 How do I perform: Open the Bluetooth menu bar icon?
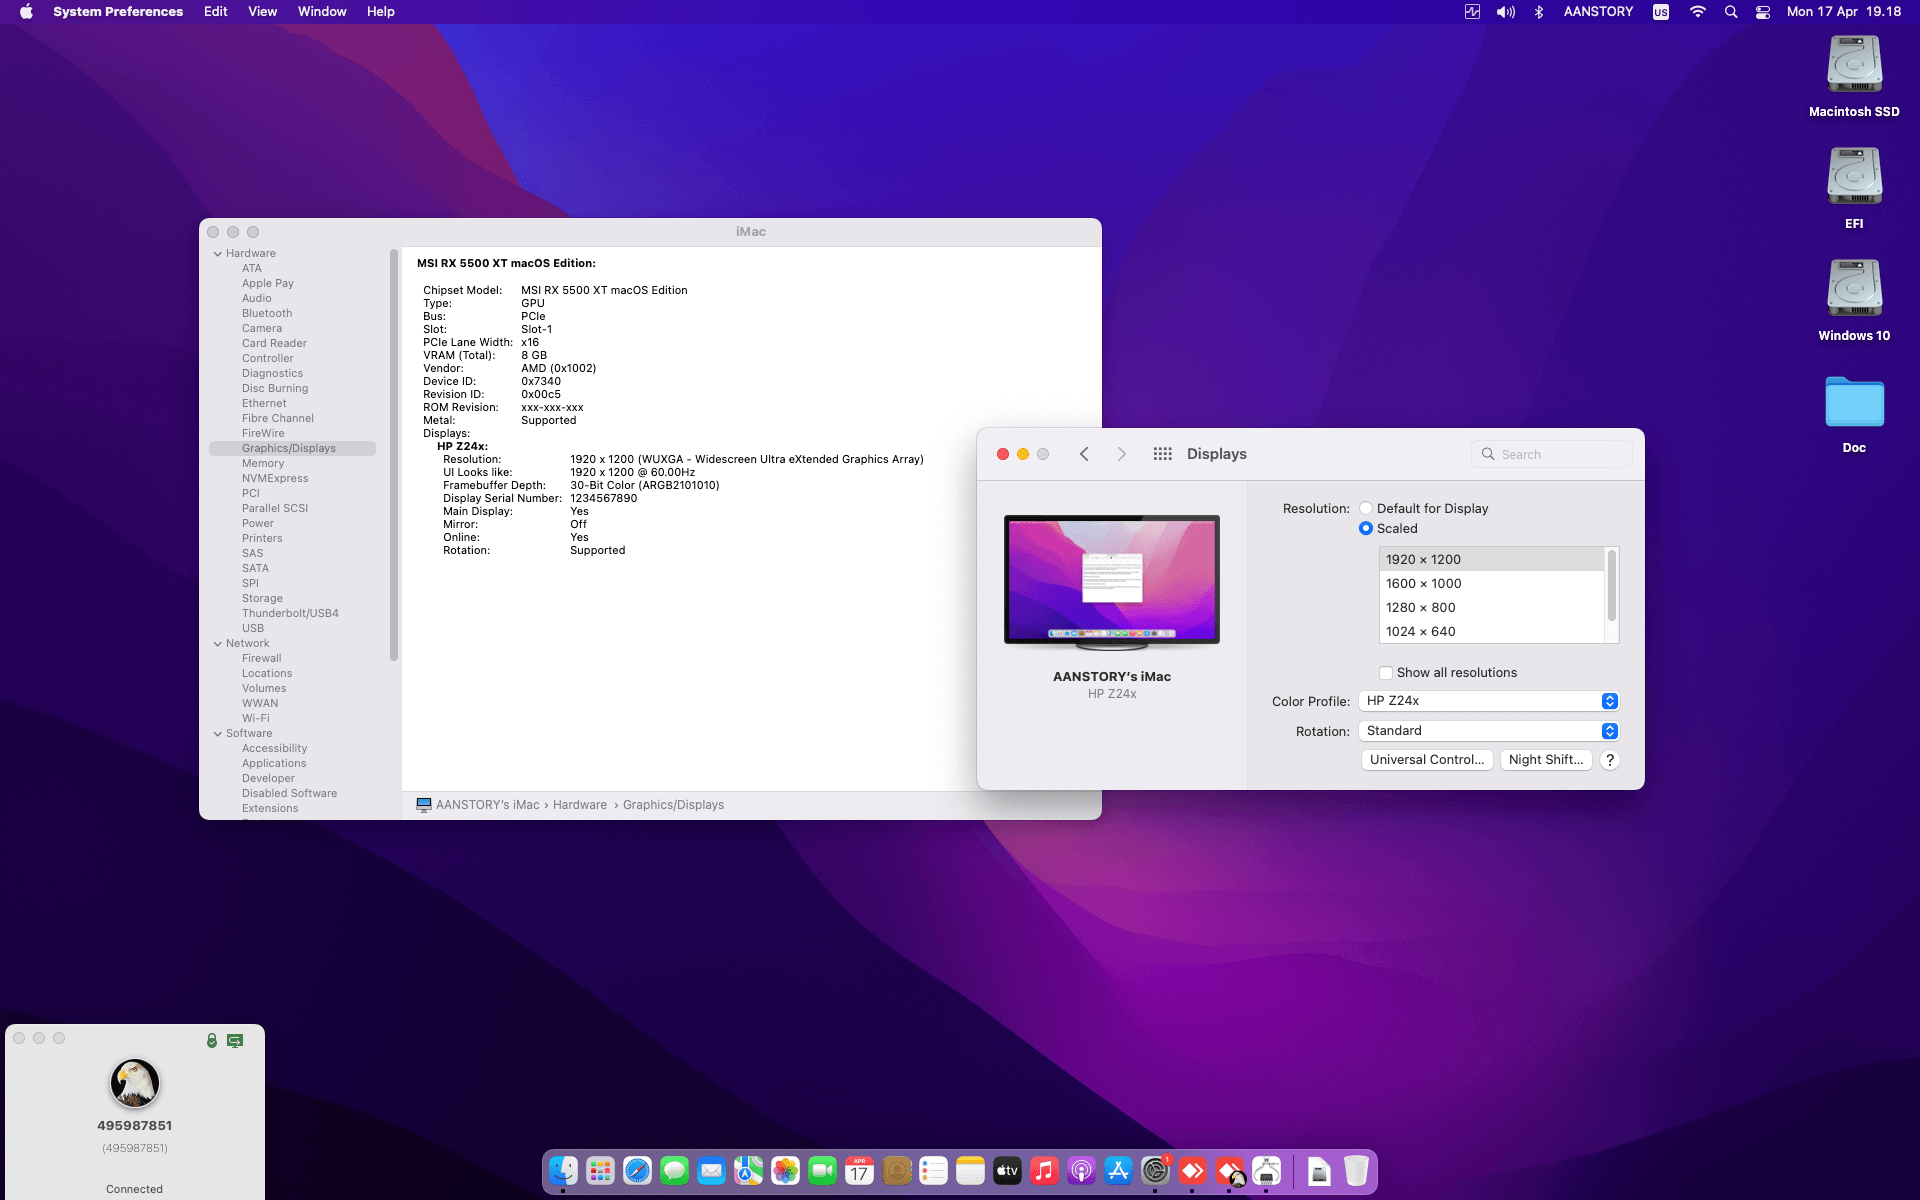click(x=1539, y=12)
